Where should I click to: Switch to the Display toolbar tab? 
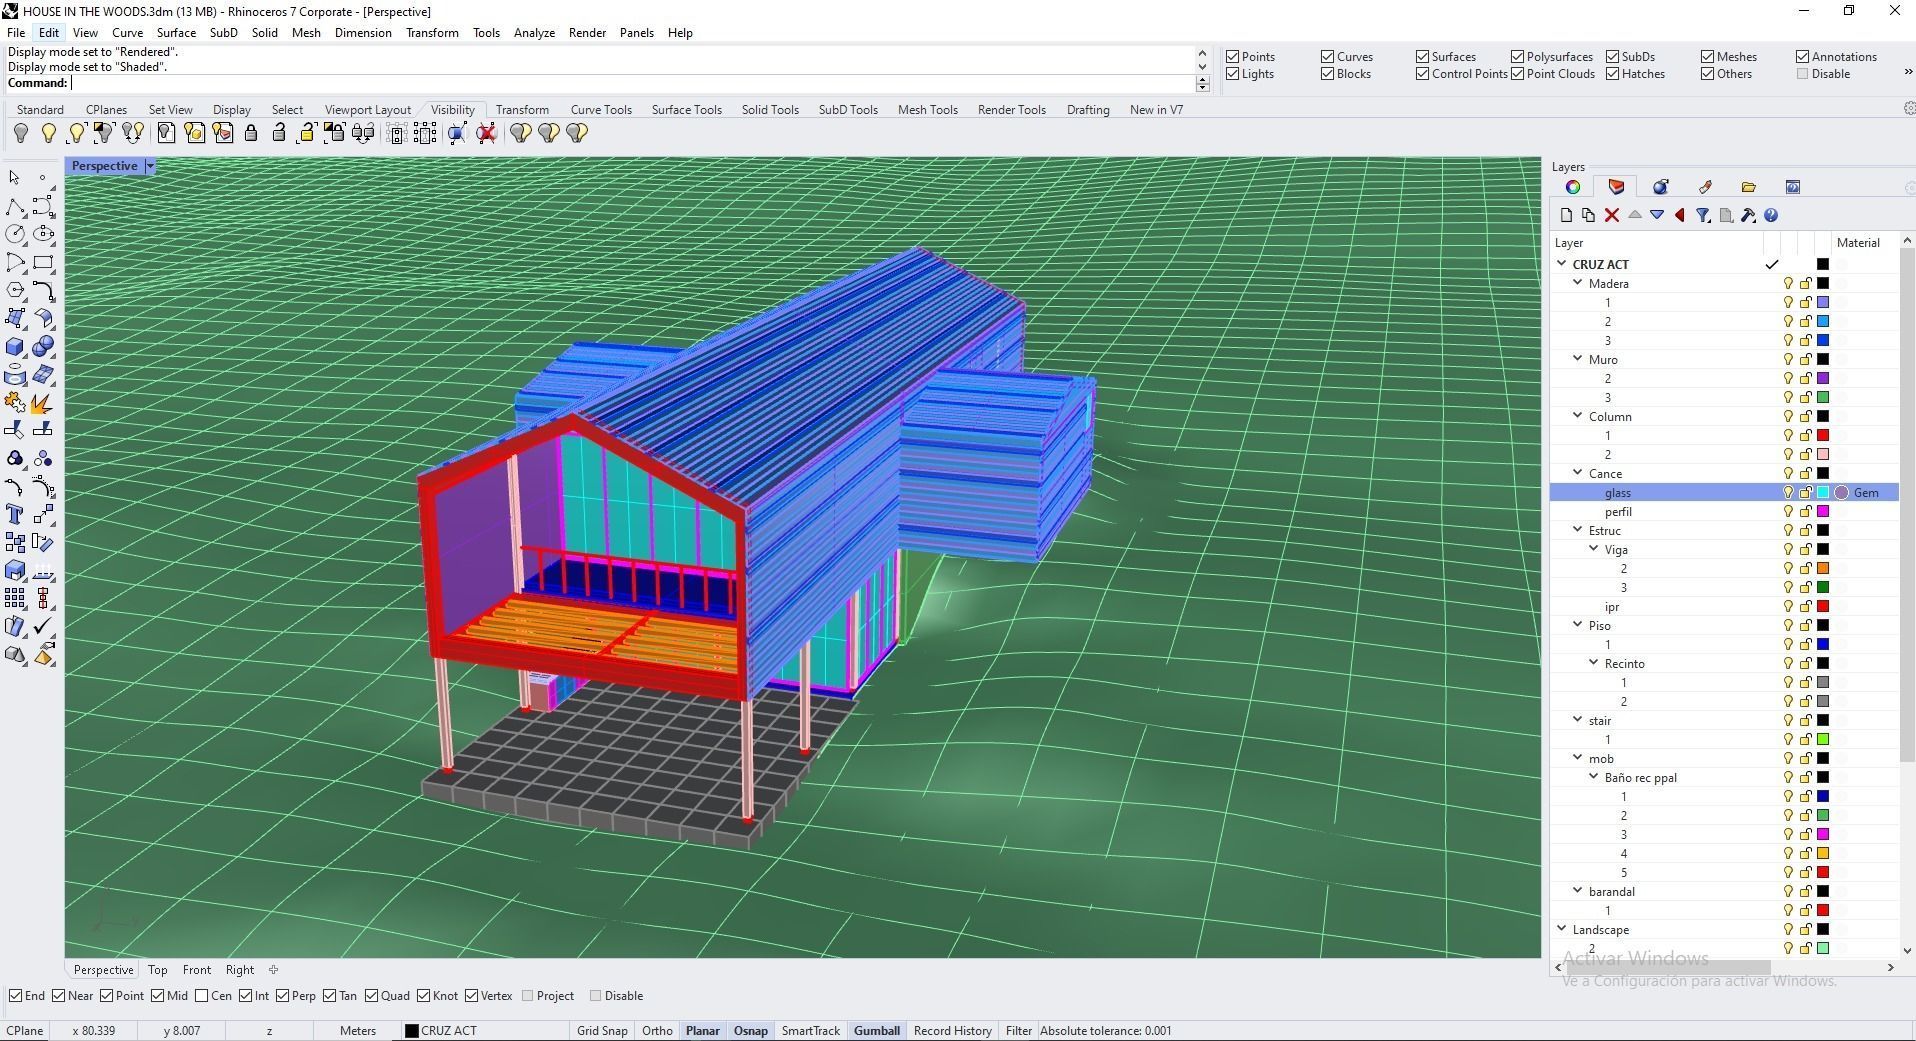click(x=232, y=110)
